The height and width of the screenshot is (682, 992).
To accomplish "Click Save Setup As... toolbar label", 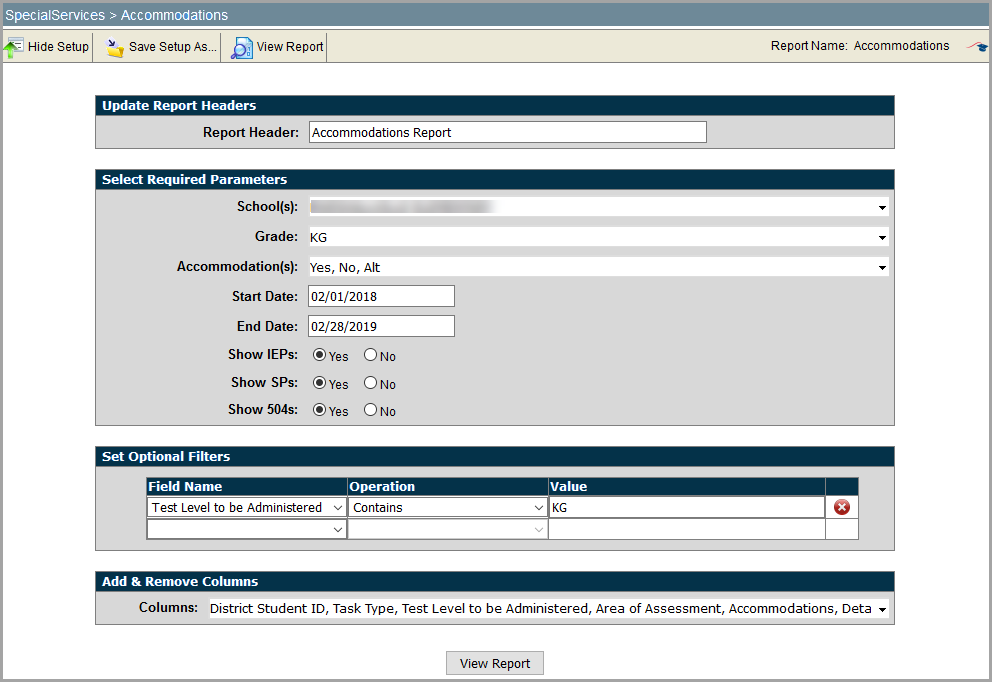I will coord(173,47).
